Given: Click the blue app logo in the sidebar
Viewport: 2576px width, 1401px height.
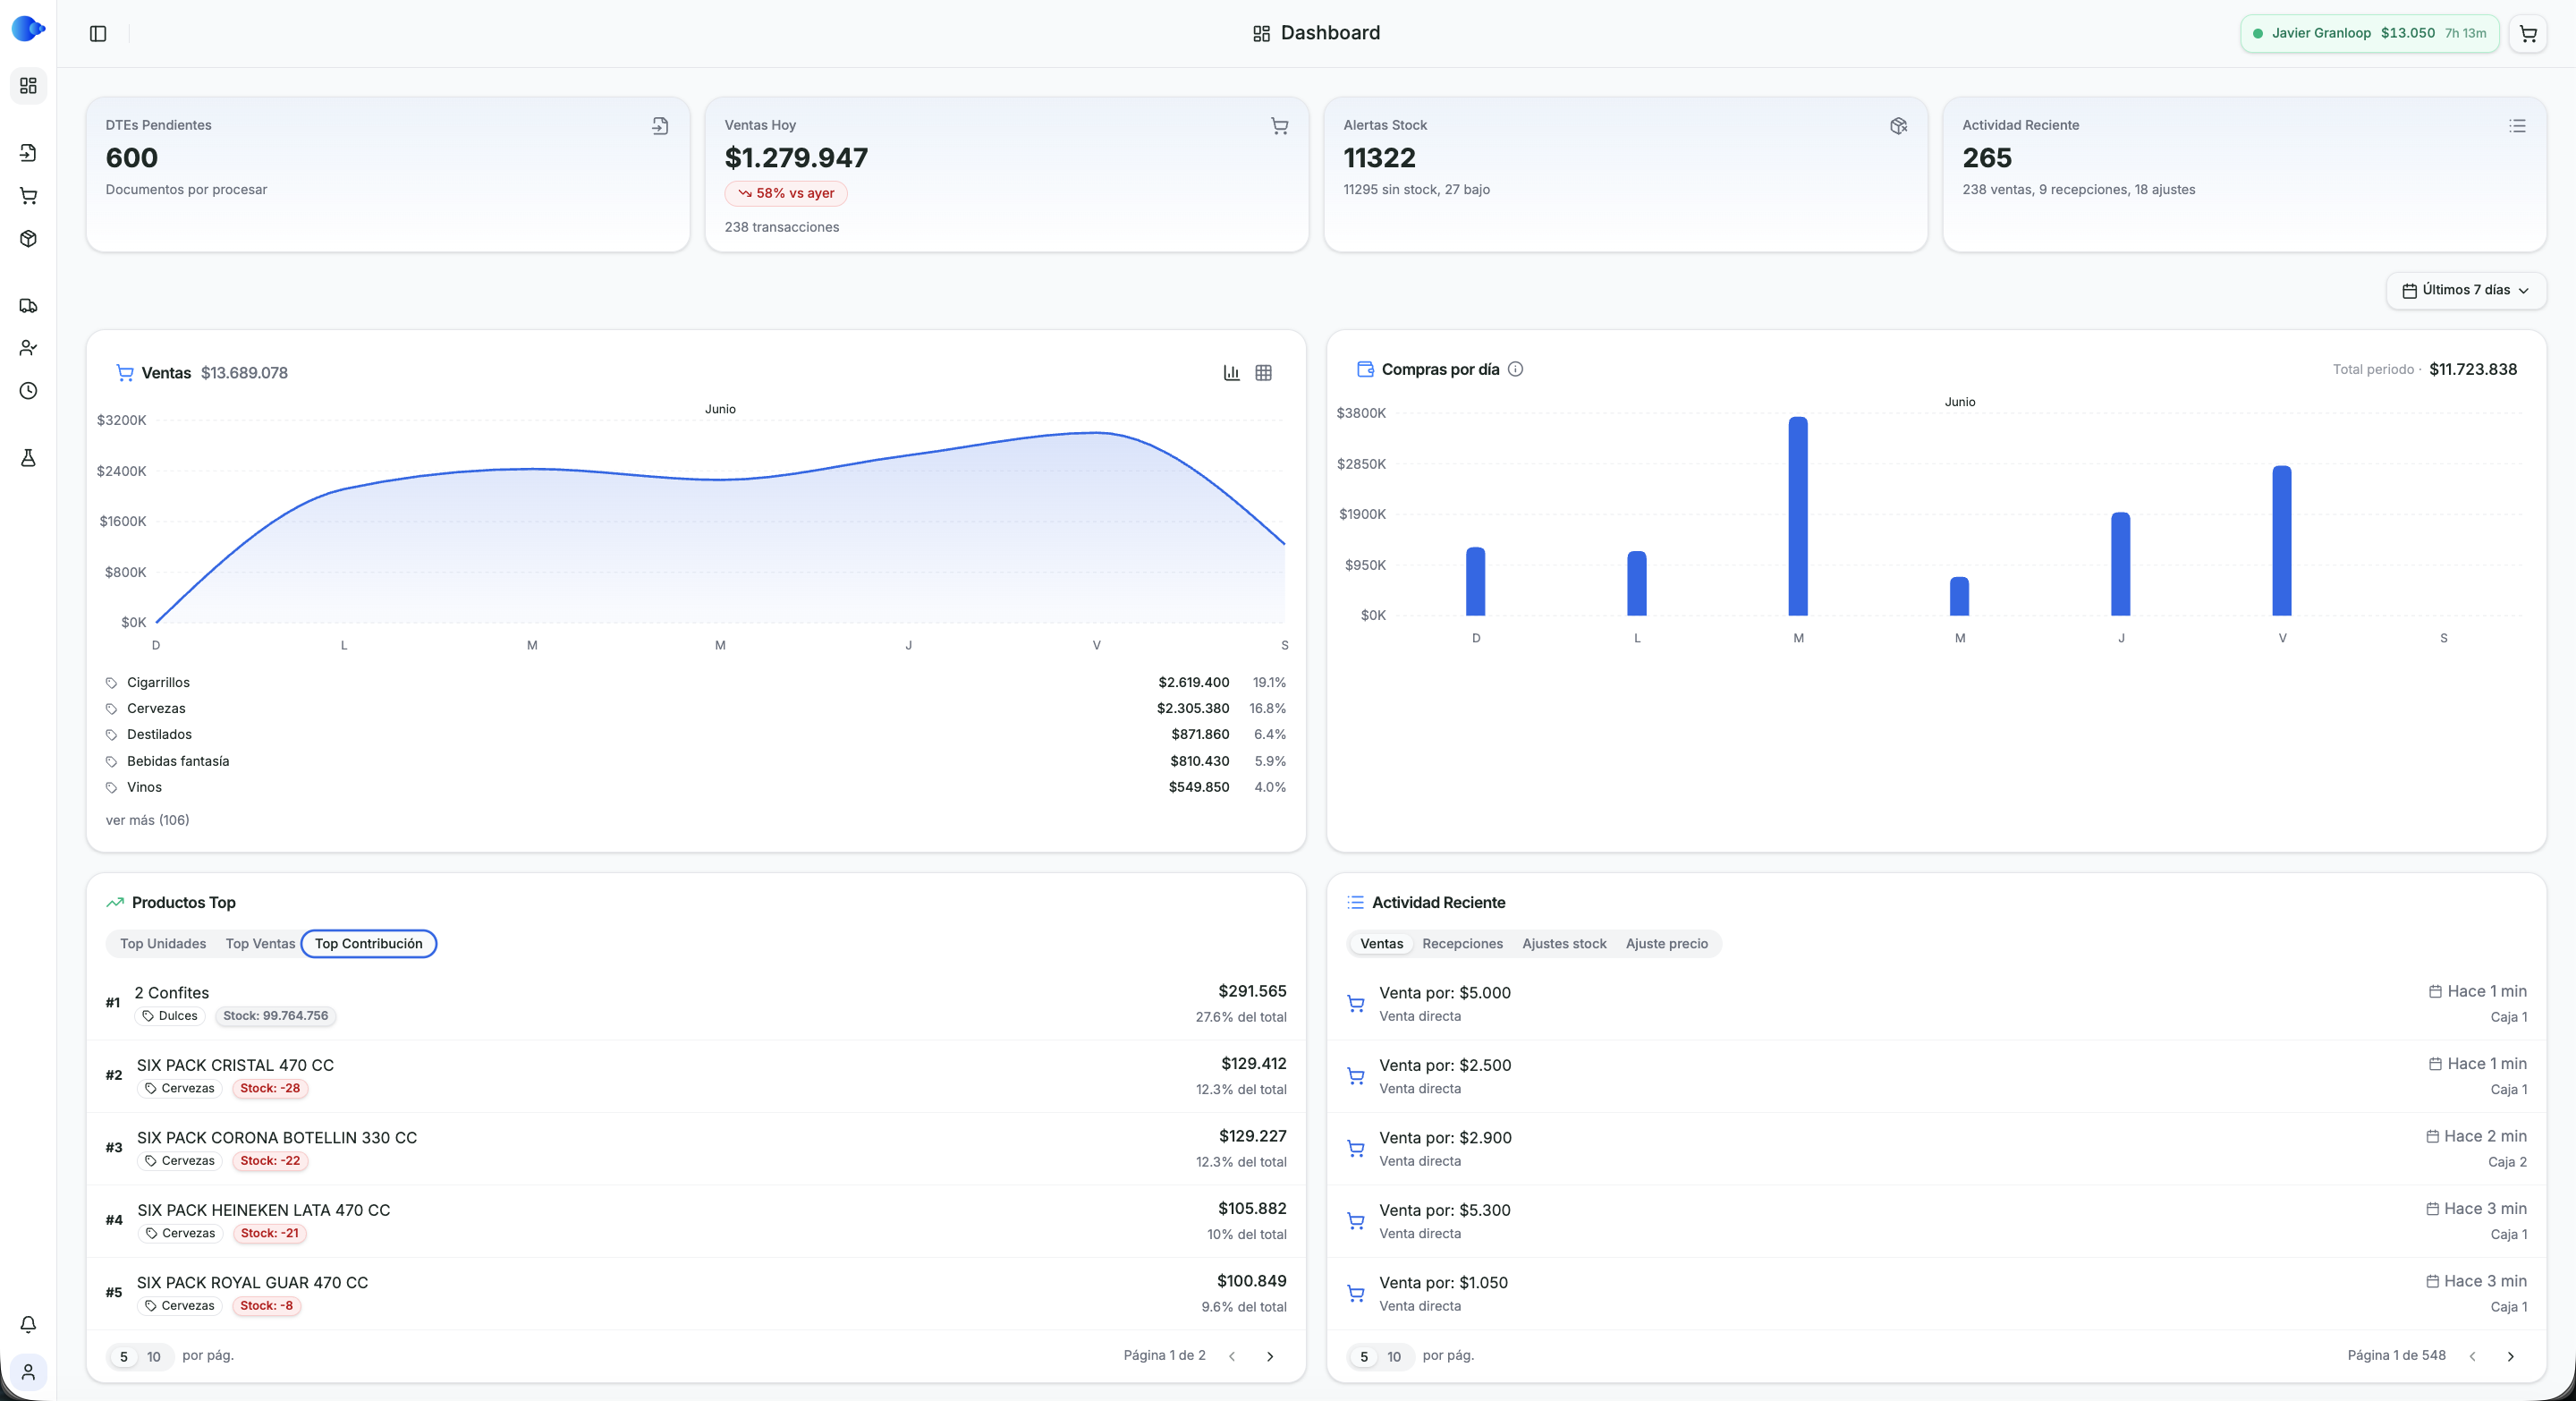Looking at the screenshot, I should coord(28,29).
